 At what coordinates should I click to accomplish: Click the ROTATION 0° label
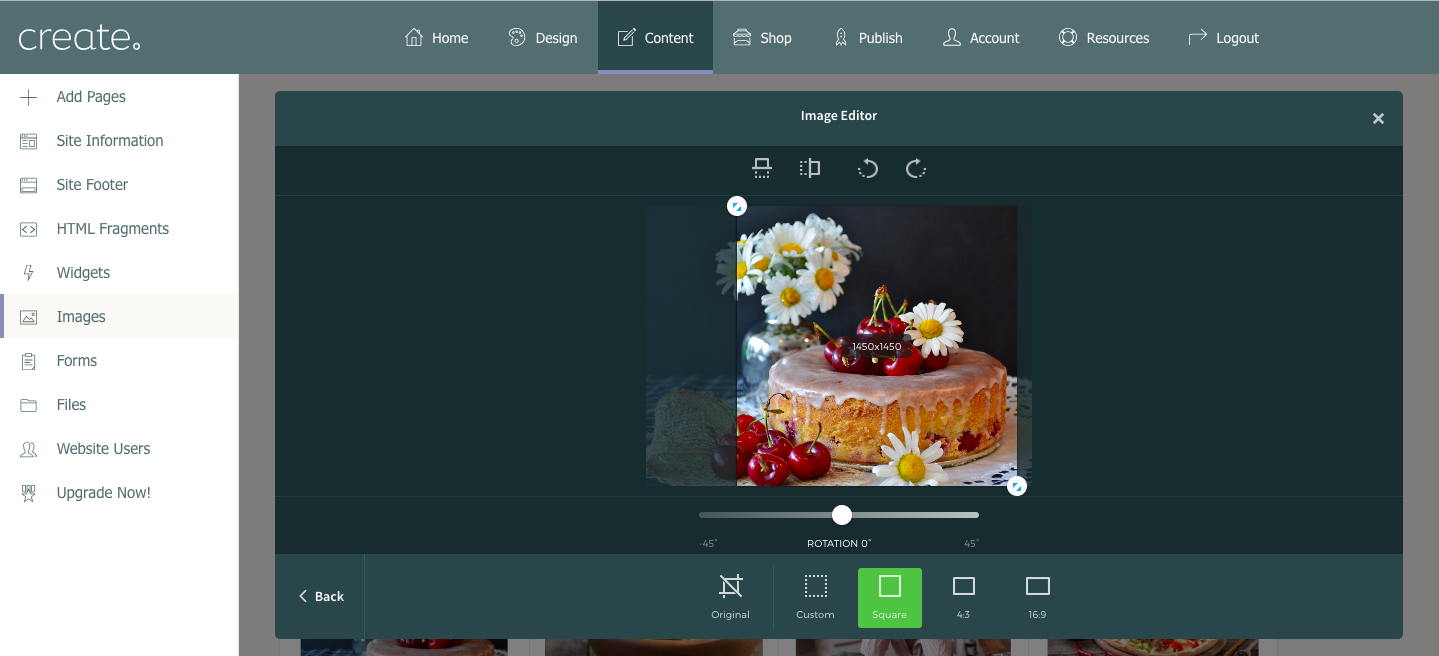pyautogui.click(x=839, y=544)
